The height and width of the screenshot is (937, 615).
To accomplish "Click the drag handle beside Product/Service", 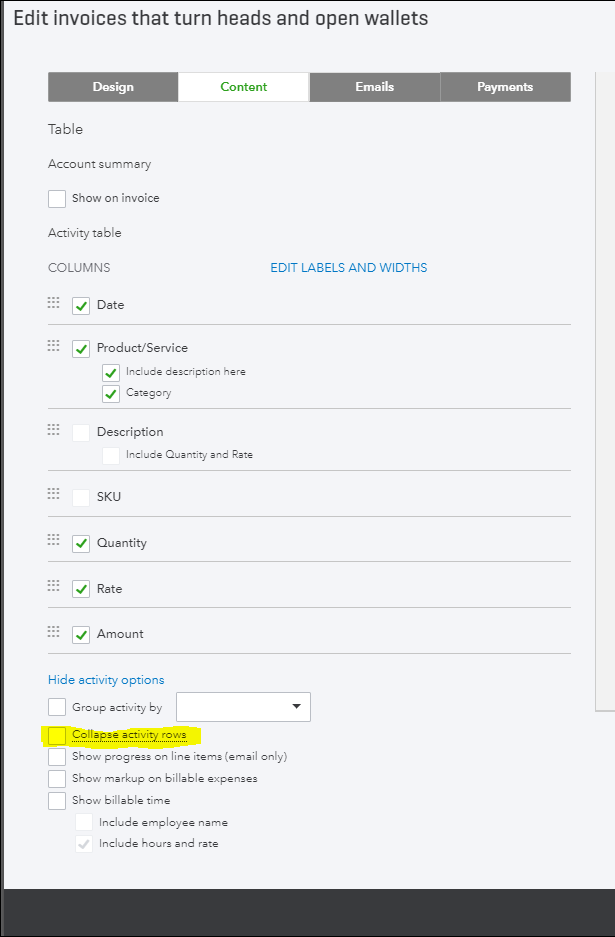I will [54, 346].
